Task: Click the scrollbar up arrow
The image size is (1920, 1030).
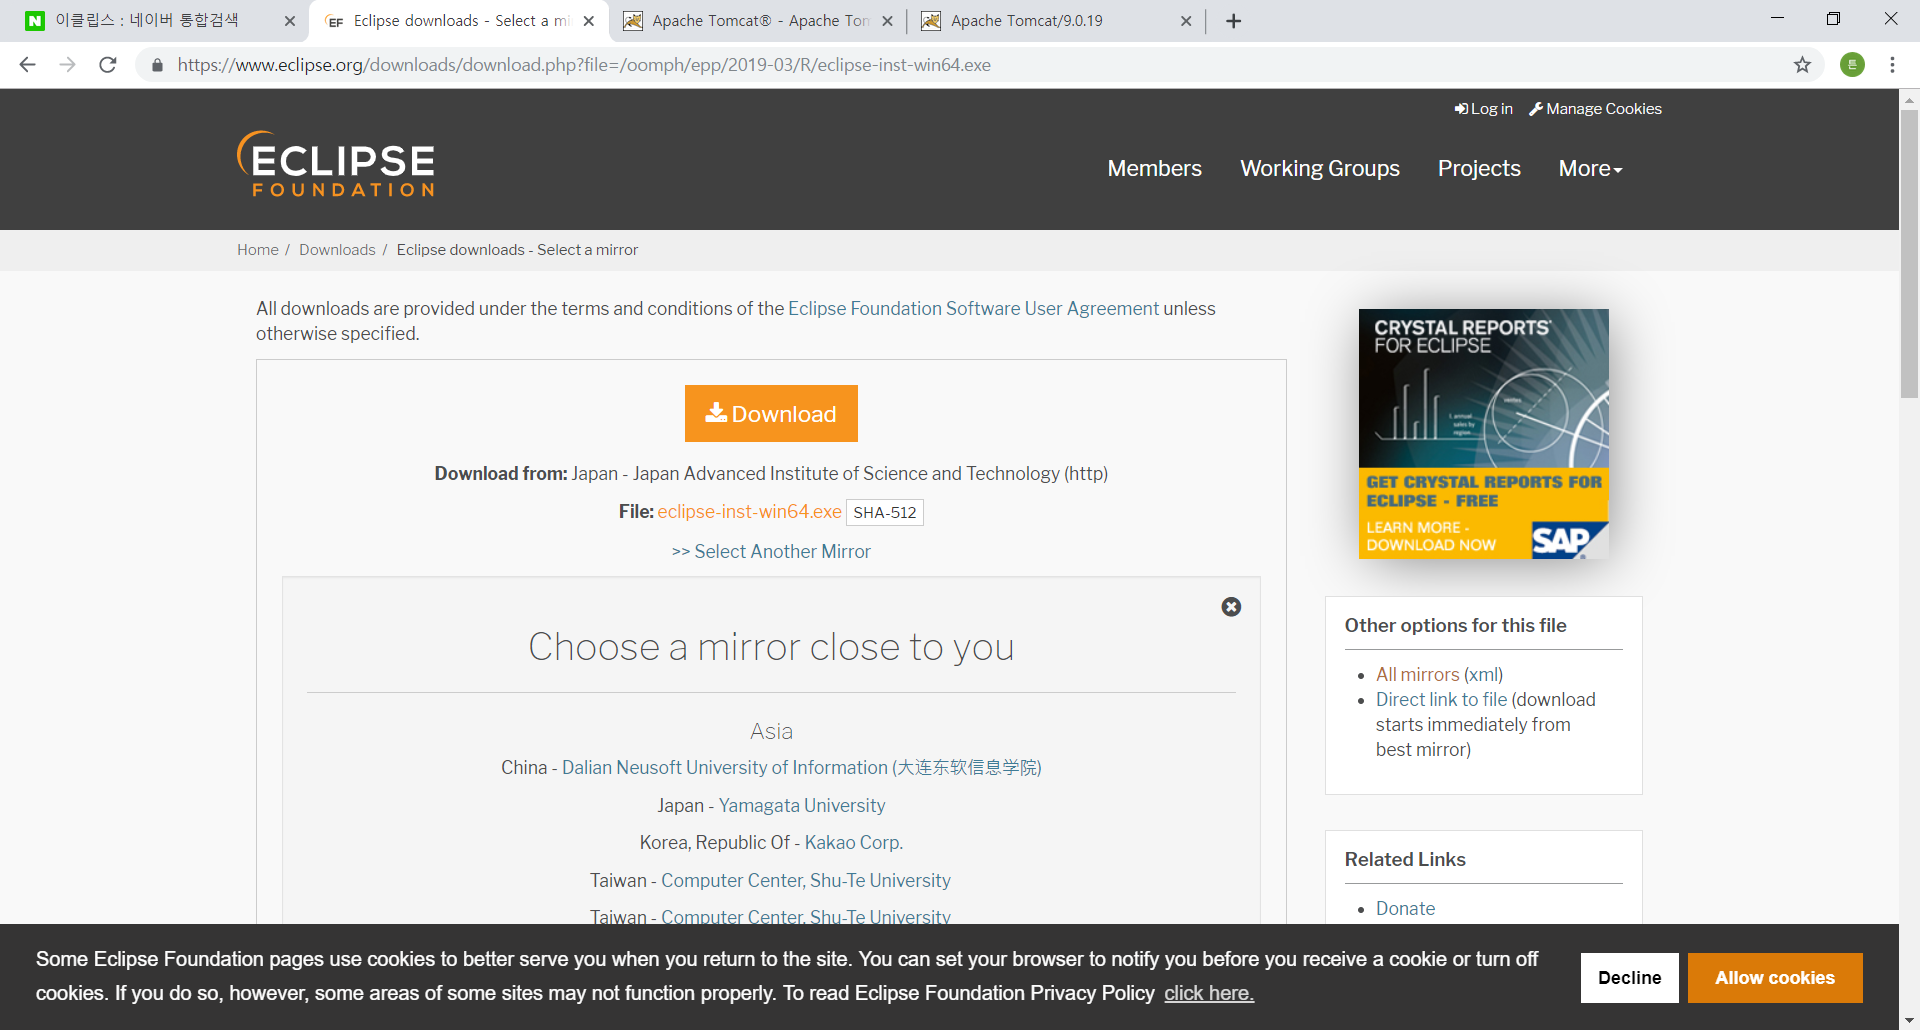Action: pyautogui.click(x=1909, y=99)
